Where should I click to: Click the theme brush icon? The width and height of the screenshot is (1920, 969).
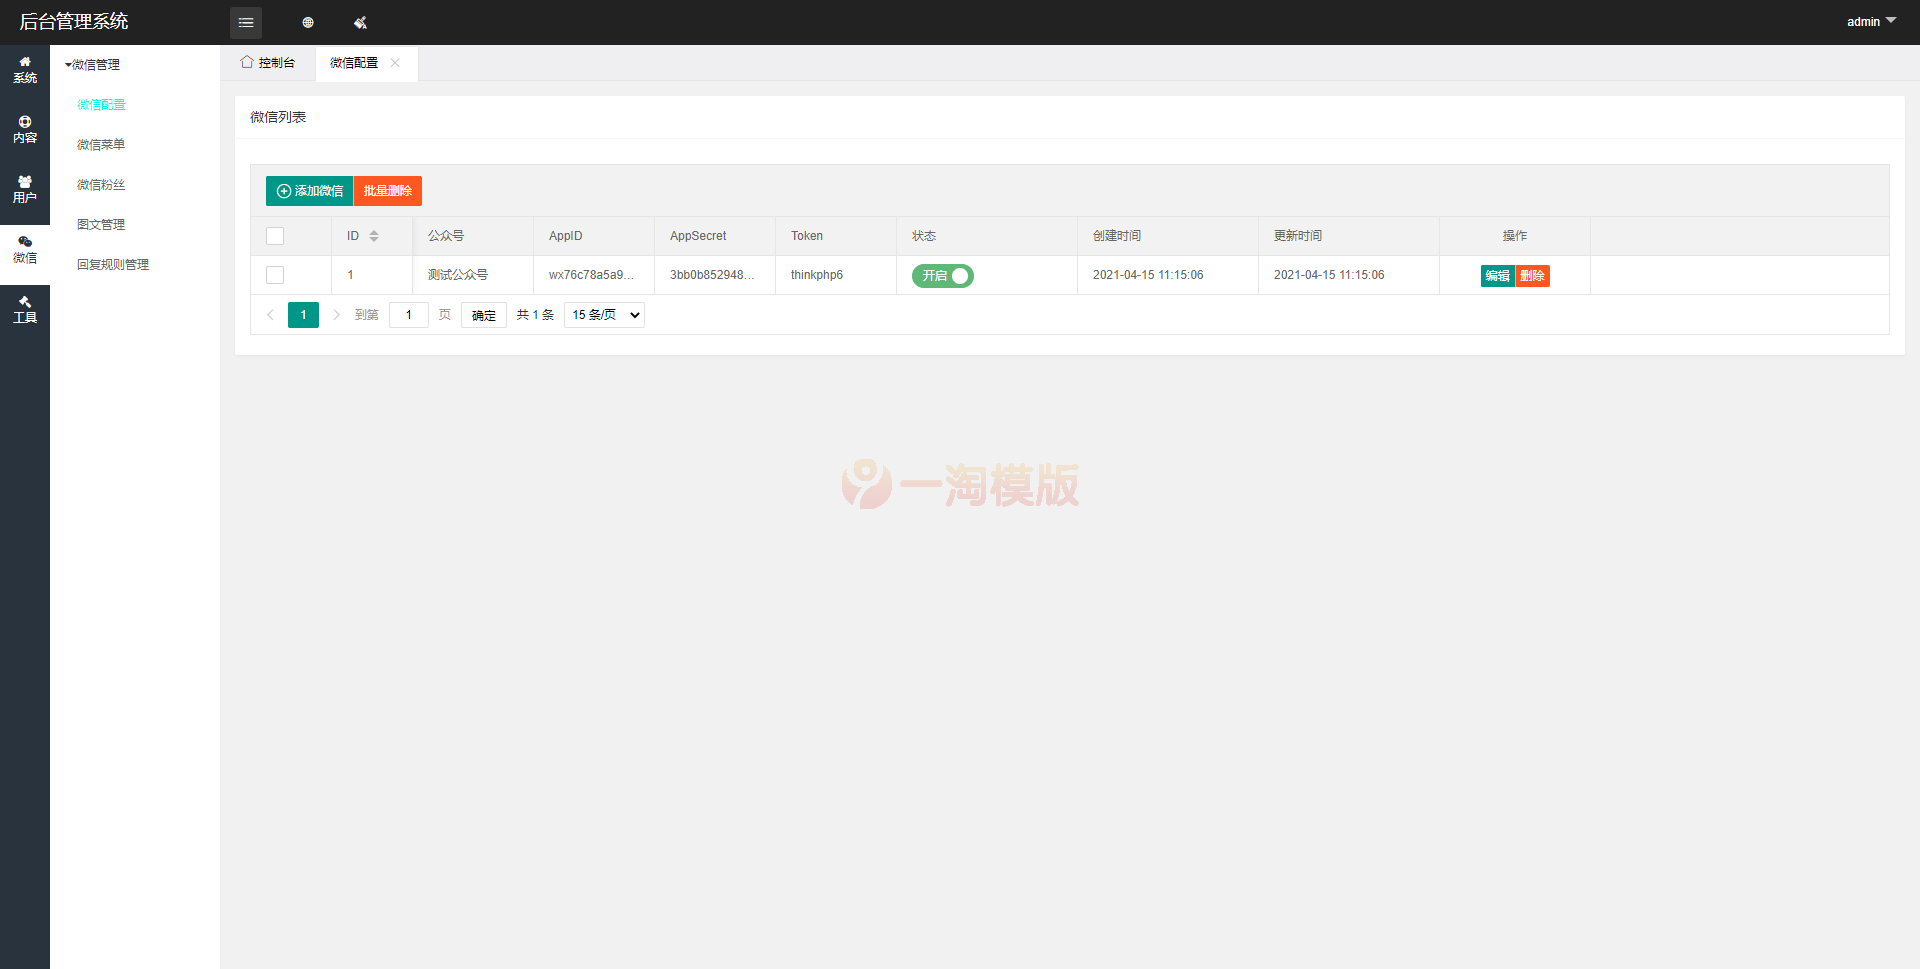click(x=360, y=22)
